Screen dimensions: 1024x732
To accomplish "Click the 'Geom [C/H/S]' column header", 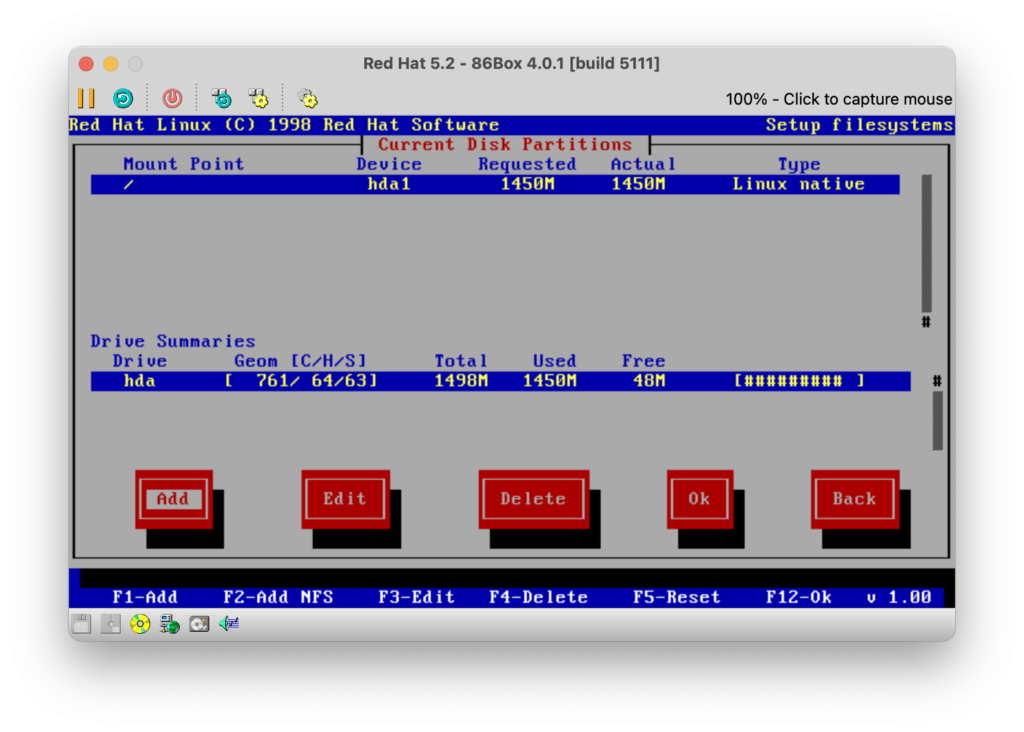I will click(300, 361).
